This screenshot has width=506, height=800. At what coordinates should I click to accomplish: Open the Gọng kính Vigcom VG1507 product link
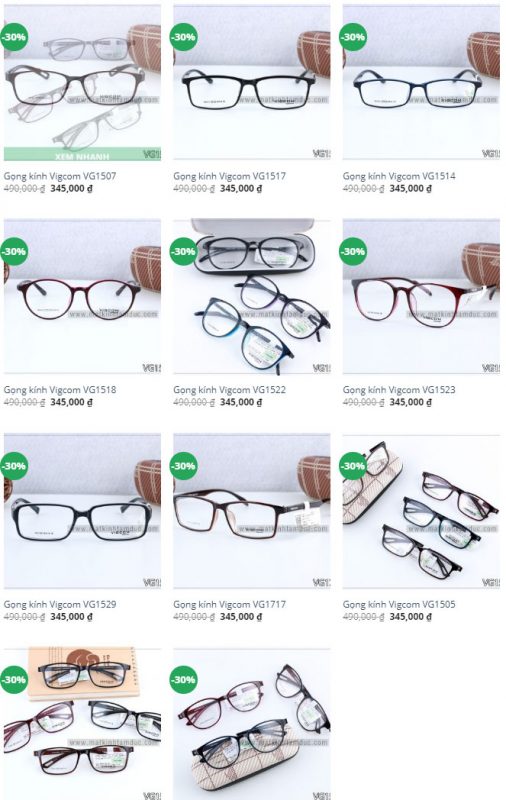pos(60,176)
